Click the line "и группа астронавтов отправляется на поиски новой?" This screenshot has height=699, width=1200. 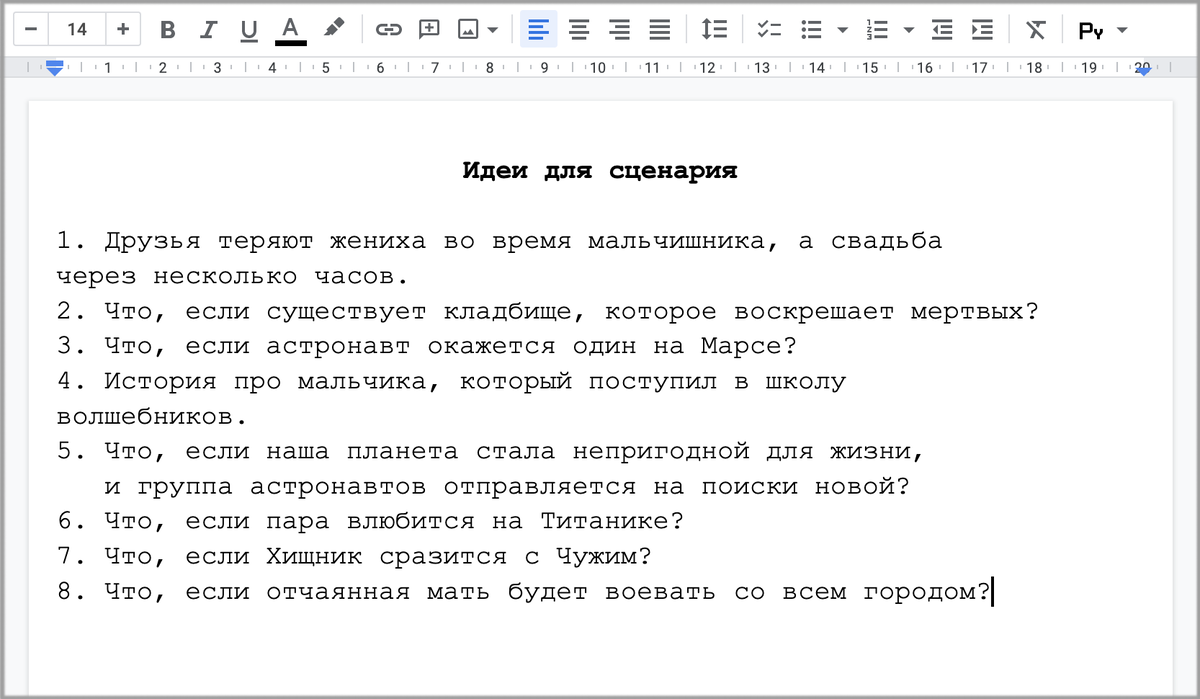(507, 487)
